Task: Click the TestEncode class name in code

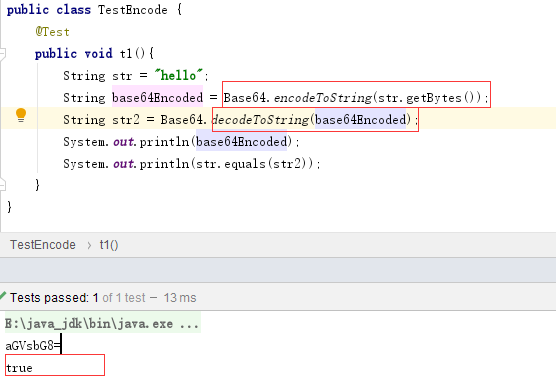Action: (133, 10)
